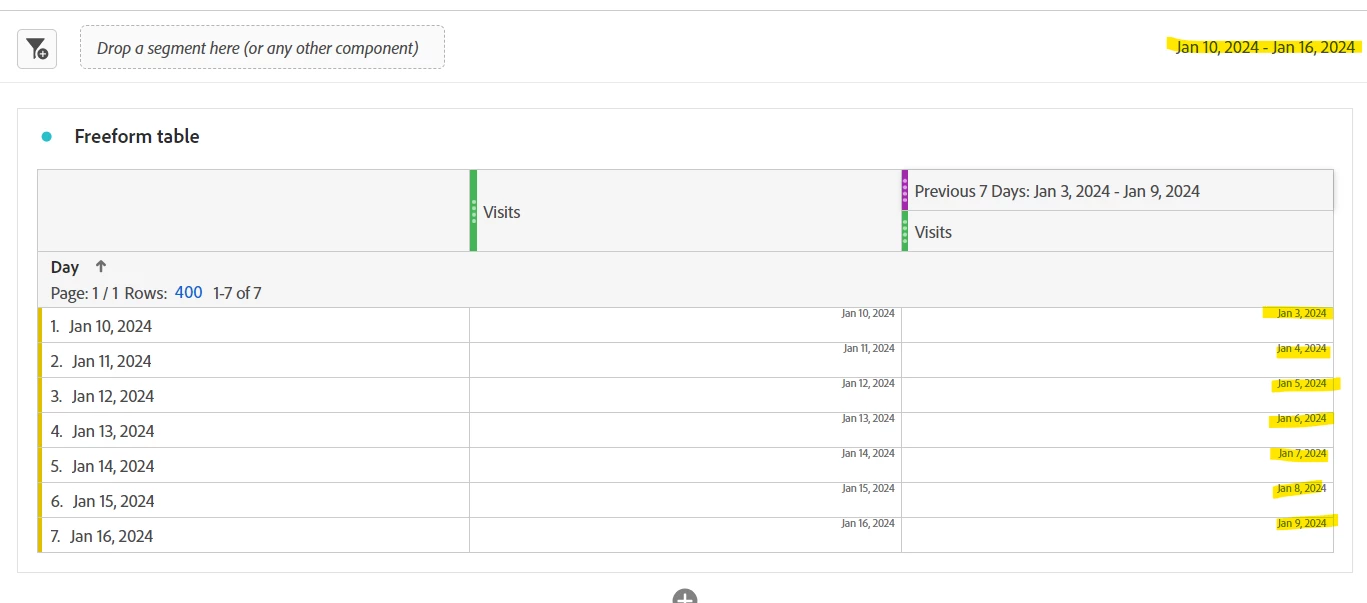Click the Jan 3, 2024 comparison cell
1367x603 pixels.
click(1117, 326)
